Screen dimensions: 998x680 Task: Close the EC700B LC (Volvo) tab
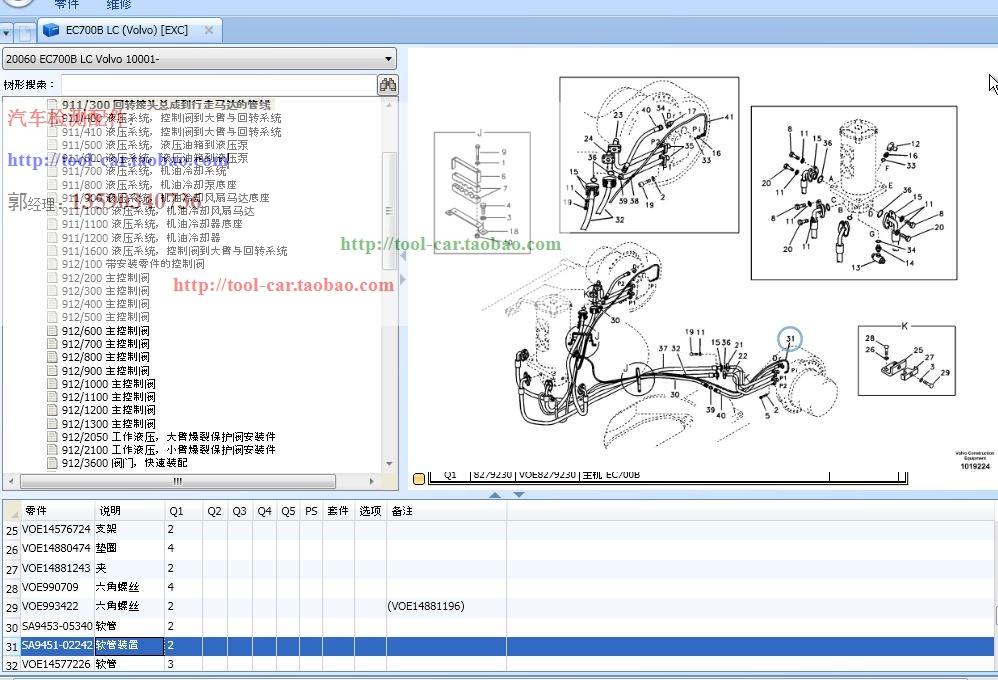(208, 30)
